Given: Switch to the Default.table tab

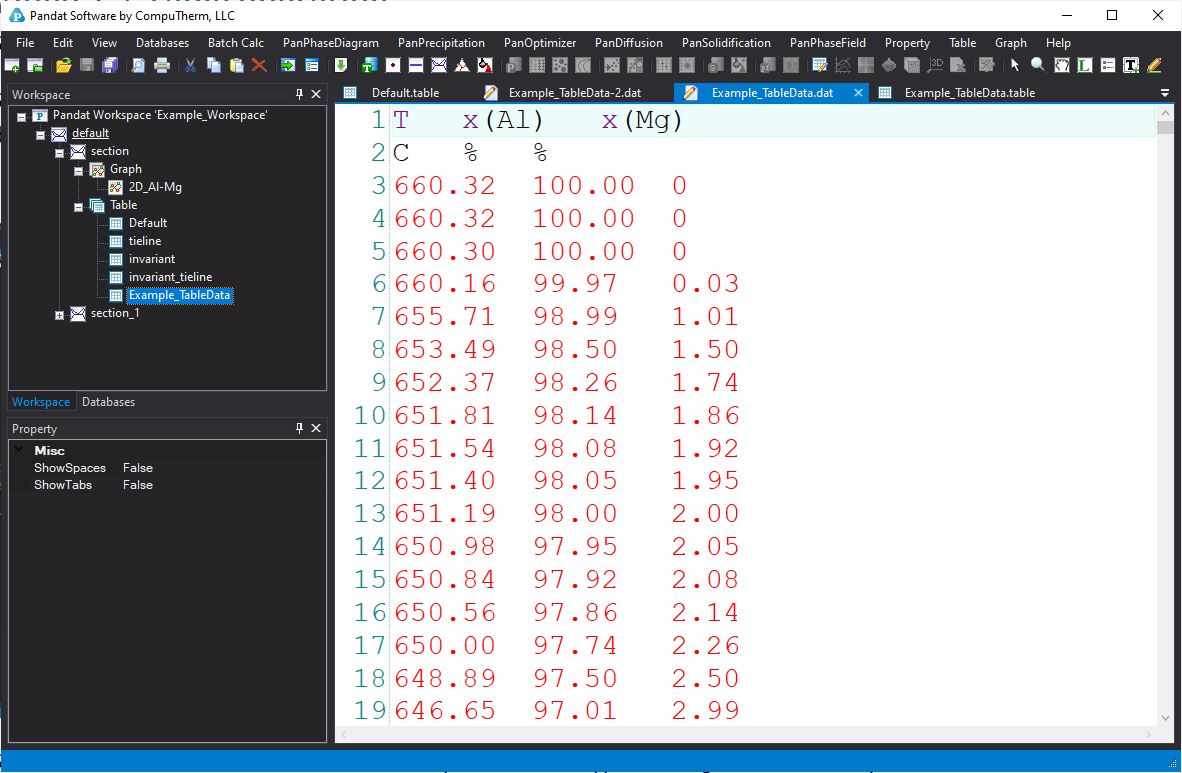Looking at the screenshot, I should (404, 93).
